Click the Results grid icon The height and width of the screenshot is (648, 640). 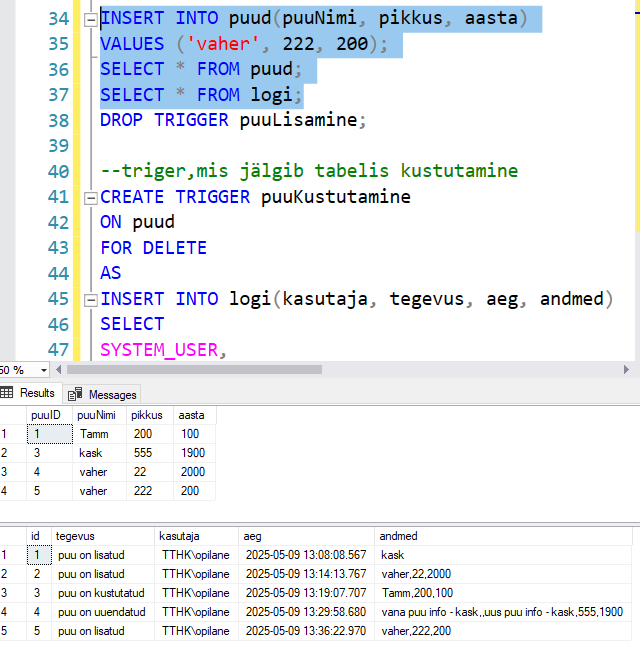8,393
